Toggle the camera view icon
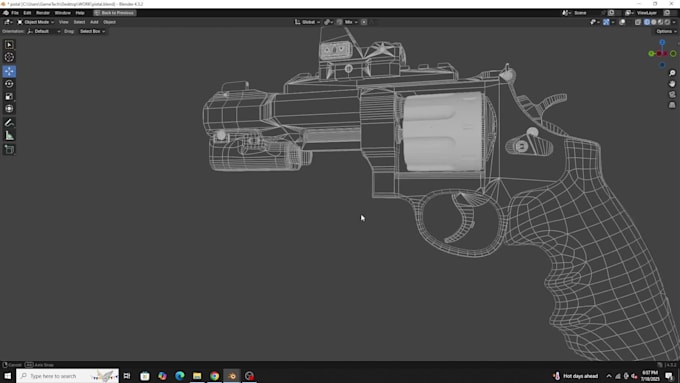The image size is (680, 383). click(x=672, y=95)
